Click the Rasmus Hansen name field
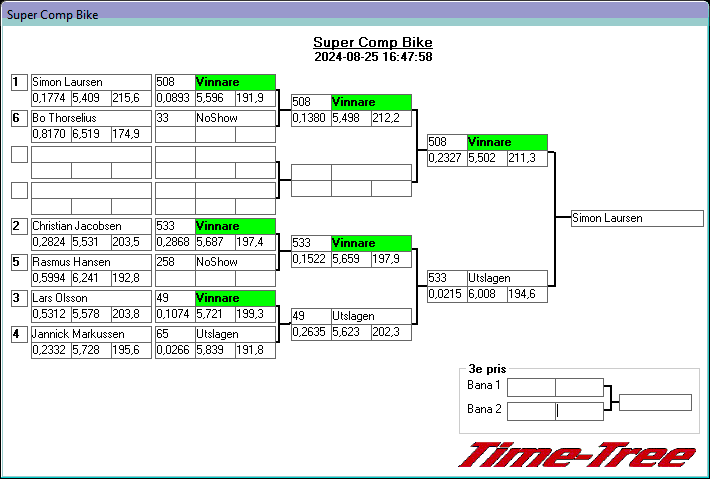This screenshot has height=479, width=710. (x=91, y=262)
